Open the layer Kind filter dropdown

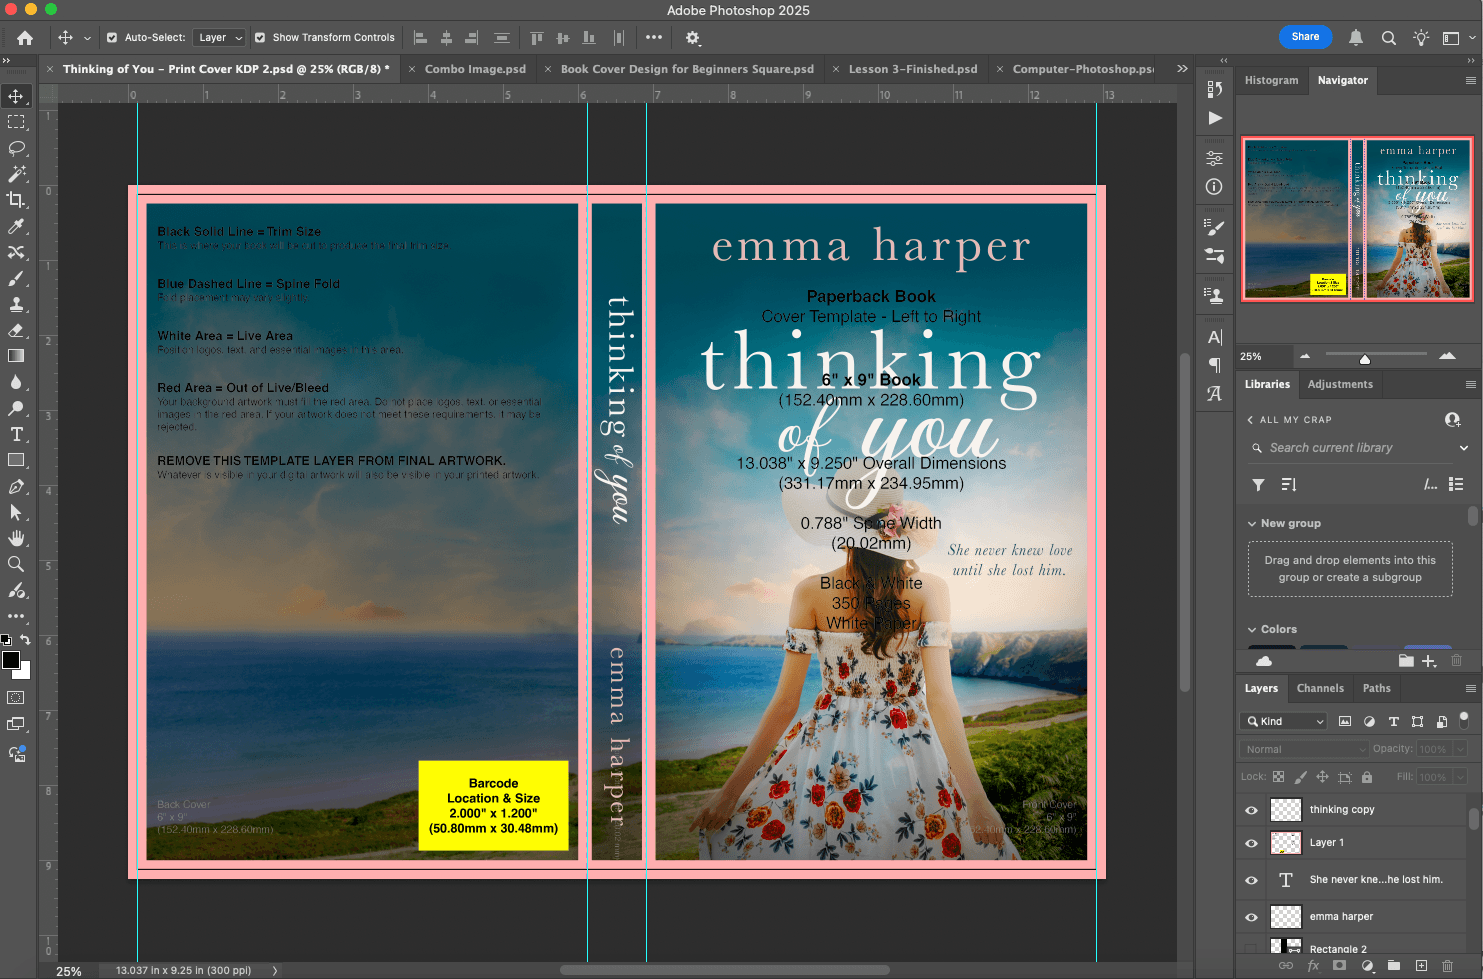(1285, 721)
